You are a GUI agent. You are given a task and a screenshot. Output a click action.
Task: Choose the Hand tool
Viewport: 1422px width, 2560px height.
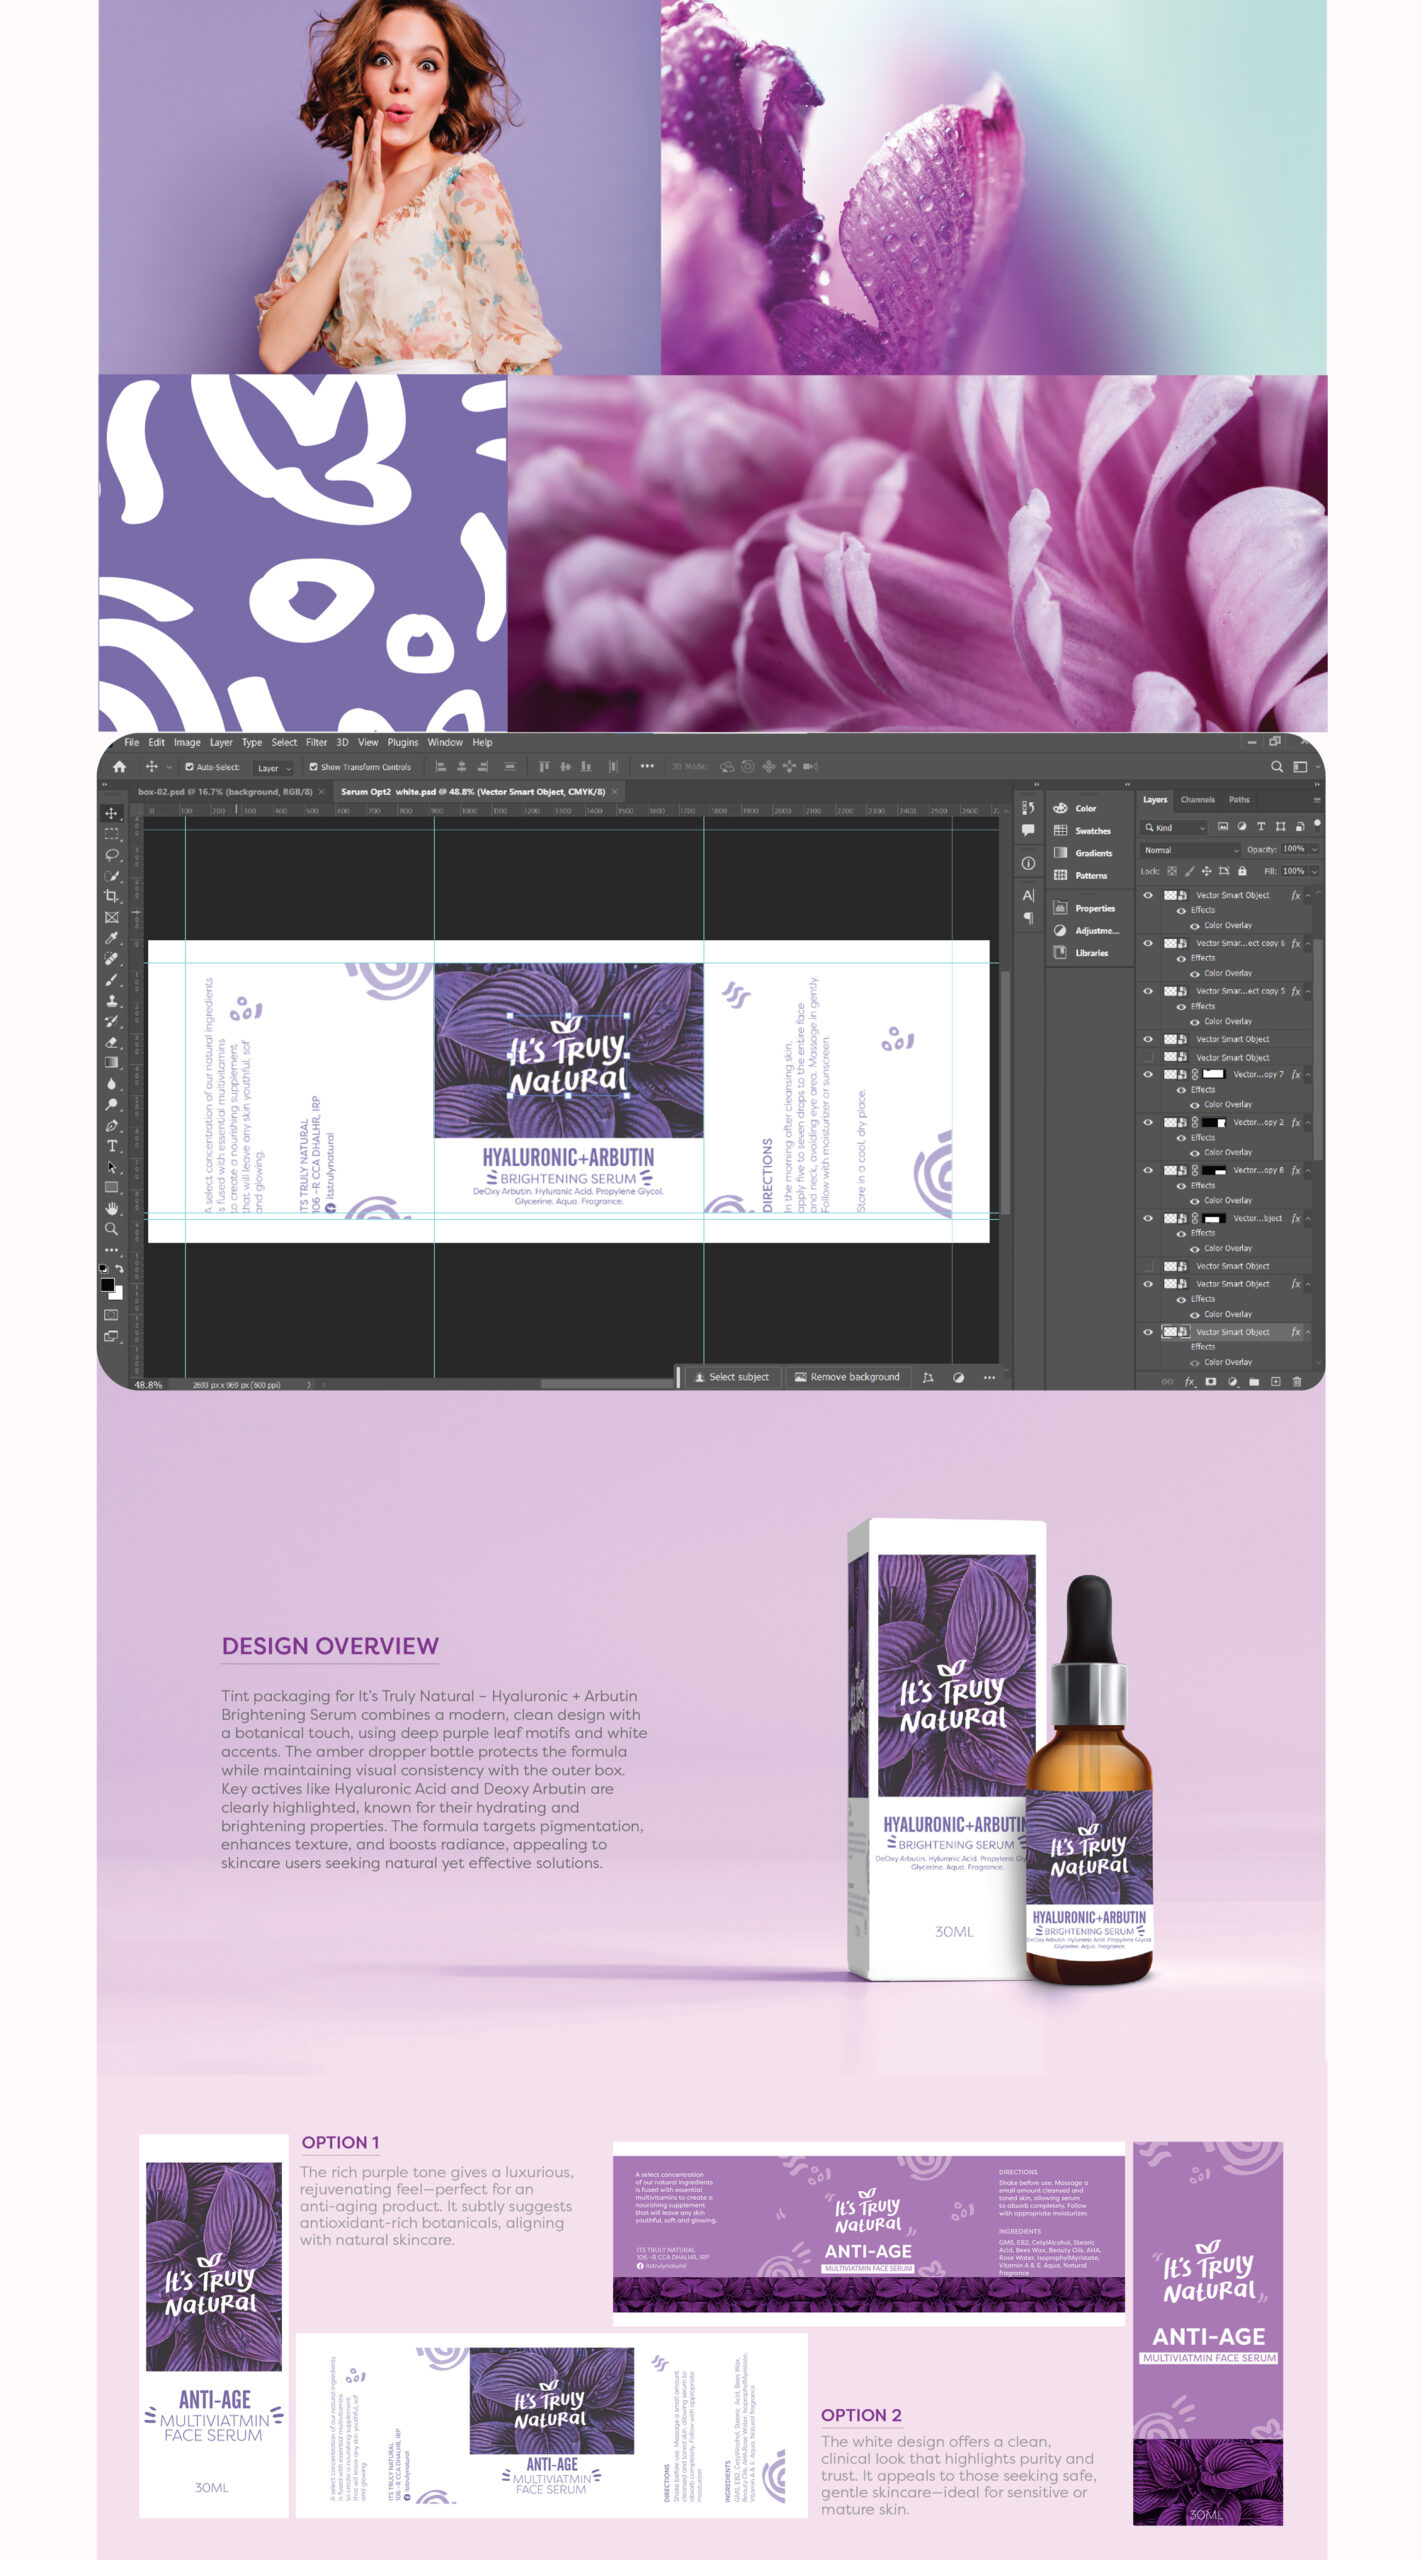click(112, 1208)
